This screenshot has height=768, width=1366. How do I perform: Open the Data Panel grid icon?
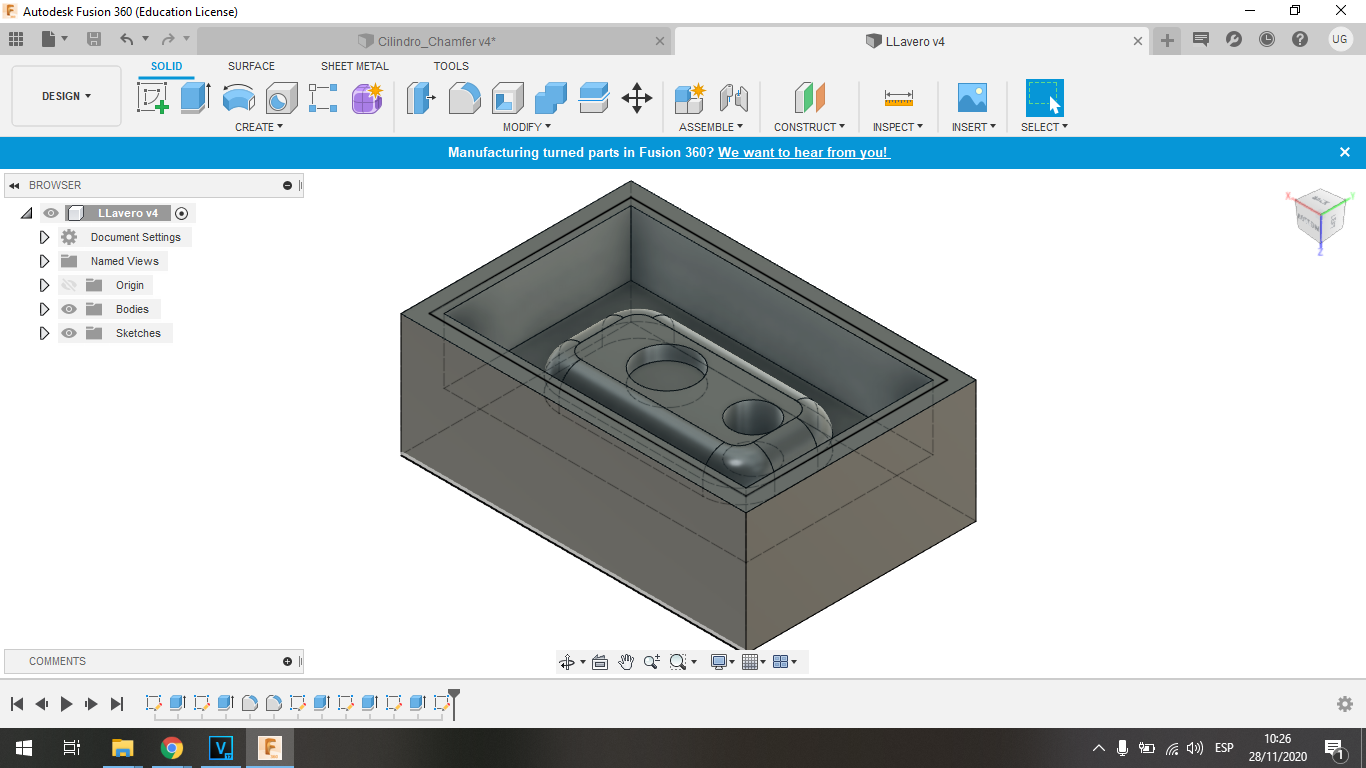16,39
